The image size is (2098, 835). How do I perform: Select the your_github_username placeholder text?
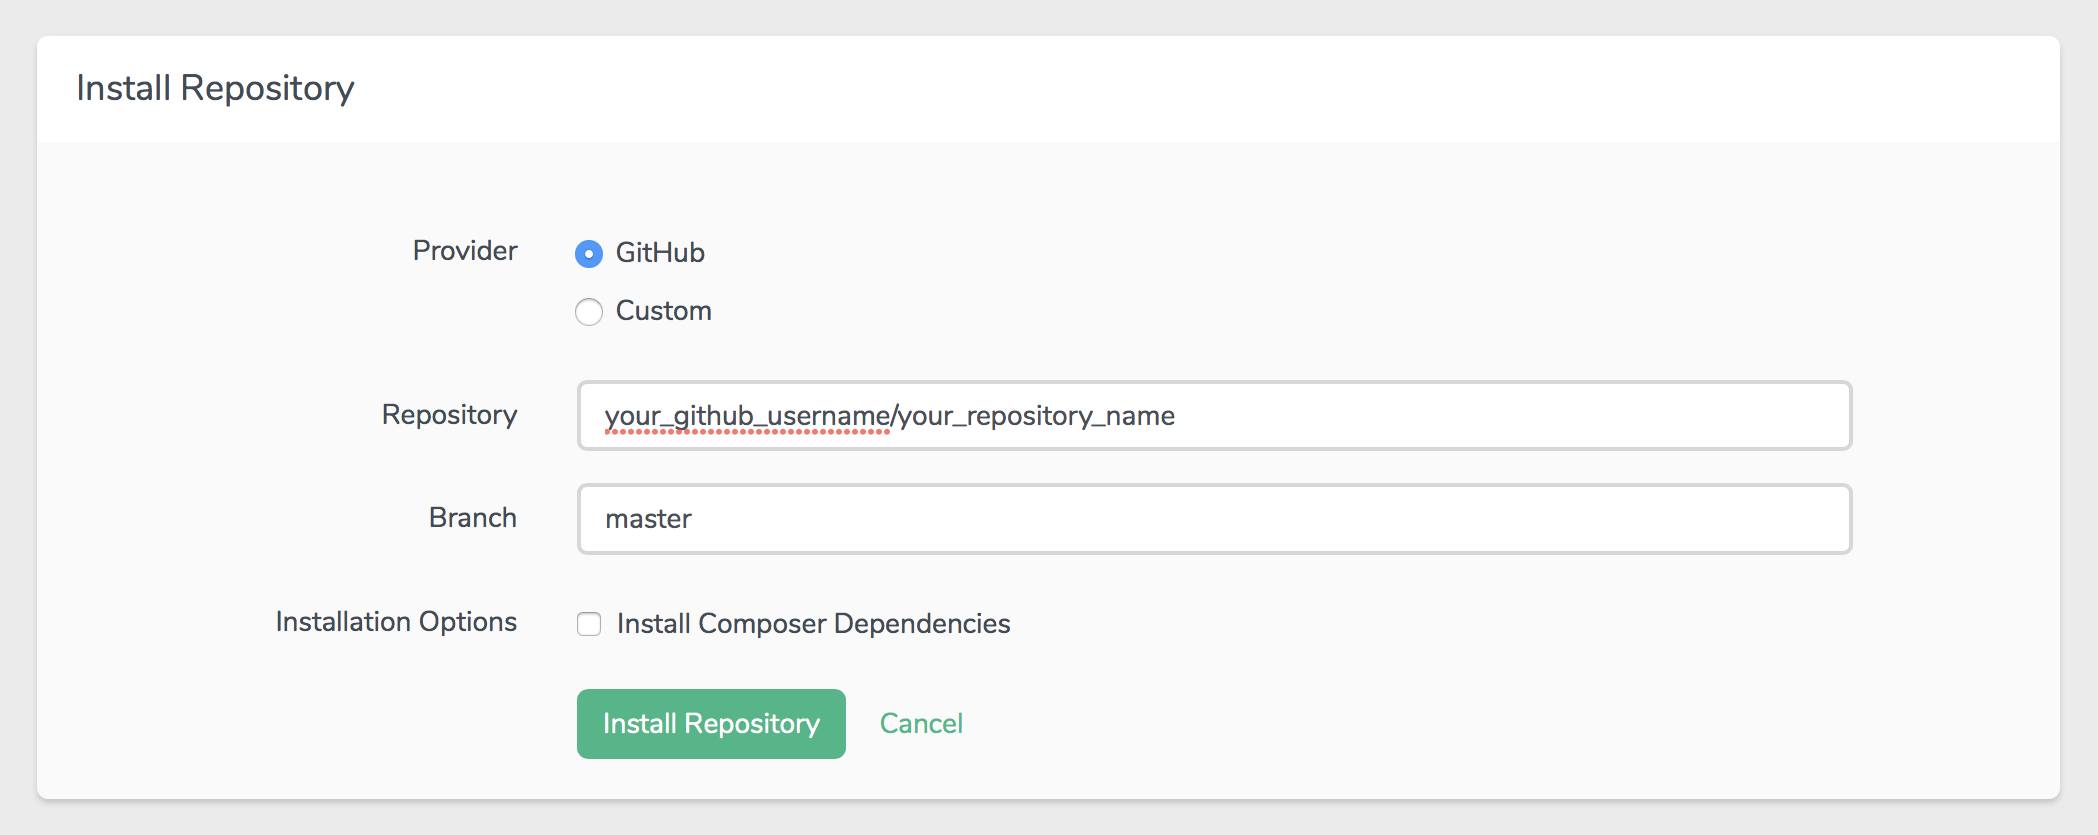point(745,415)
